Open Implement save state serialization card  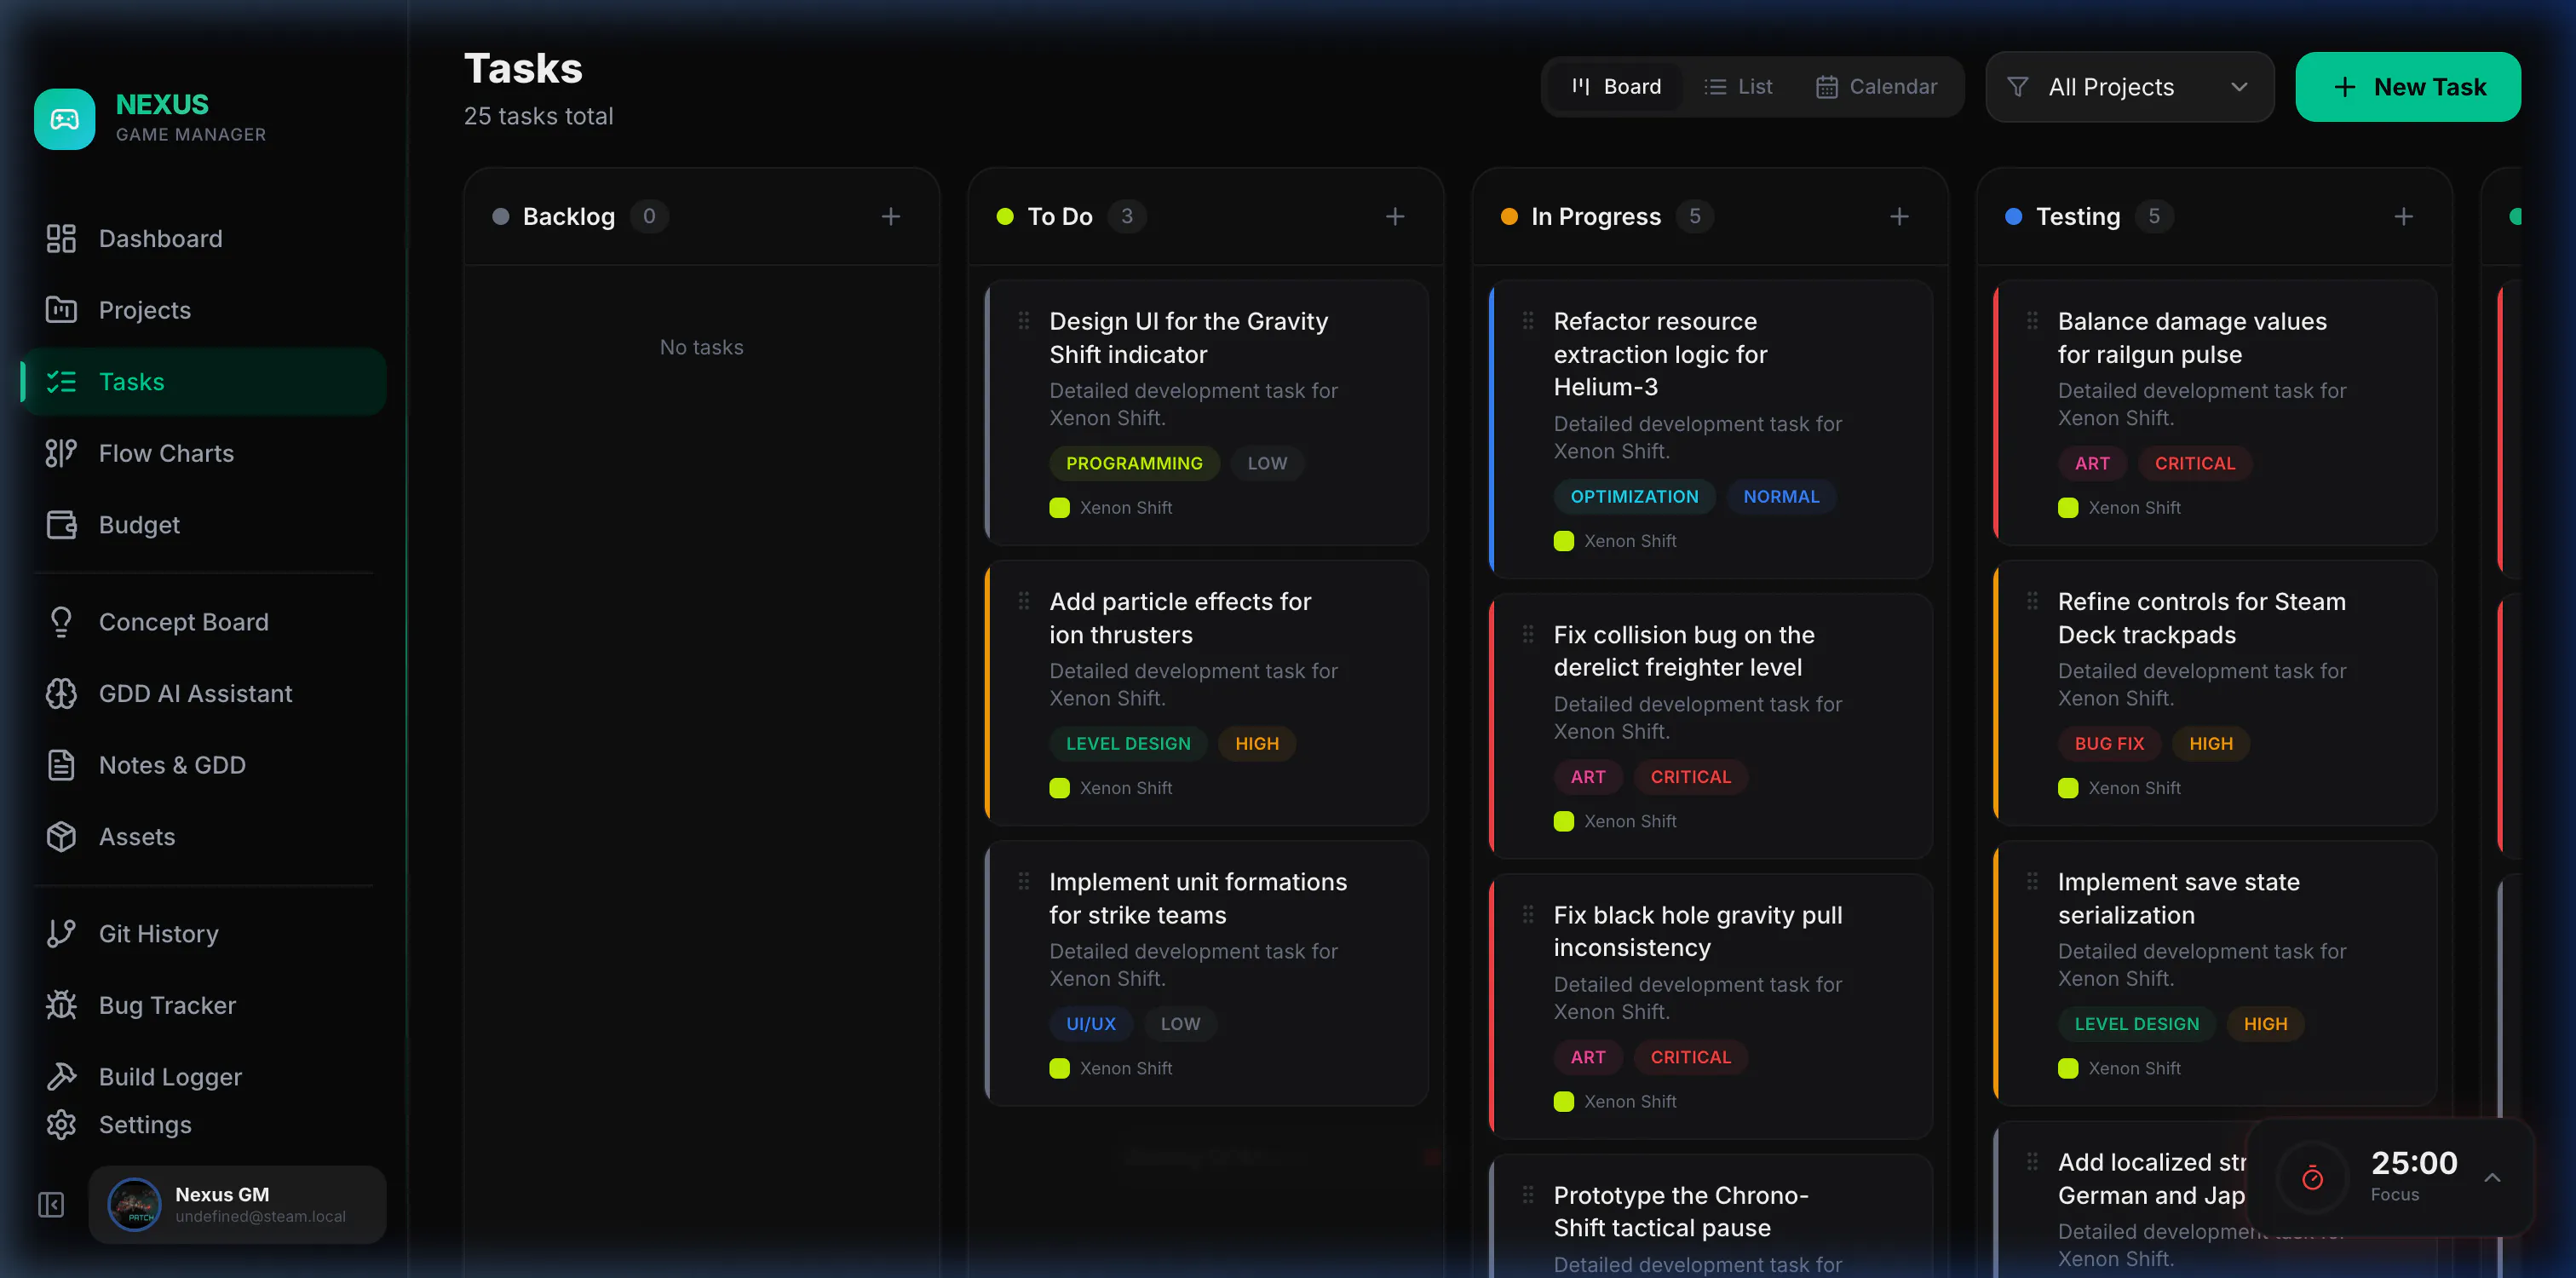tap(2215, 973)
